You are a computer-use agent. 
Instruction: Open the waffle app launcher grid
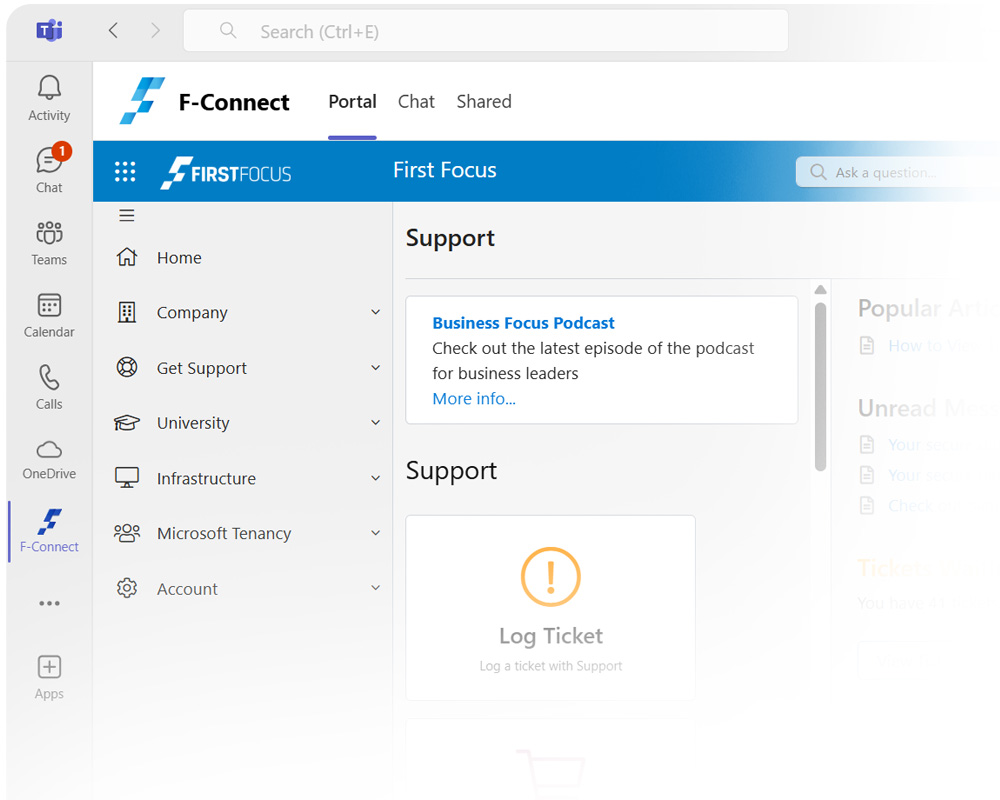pos(124,171)
